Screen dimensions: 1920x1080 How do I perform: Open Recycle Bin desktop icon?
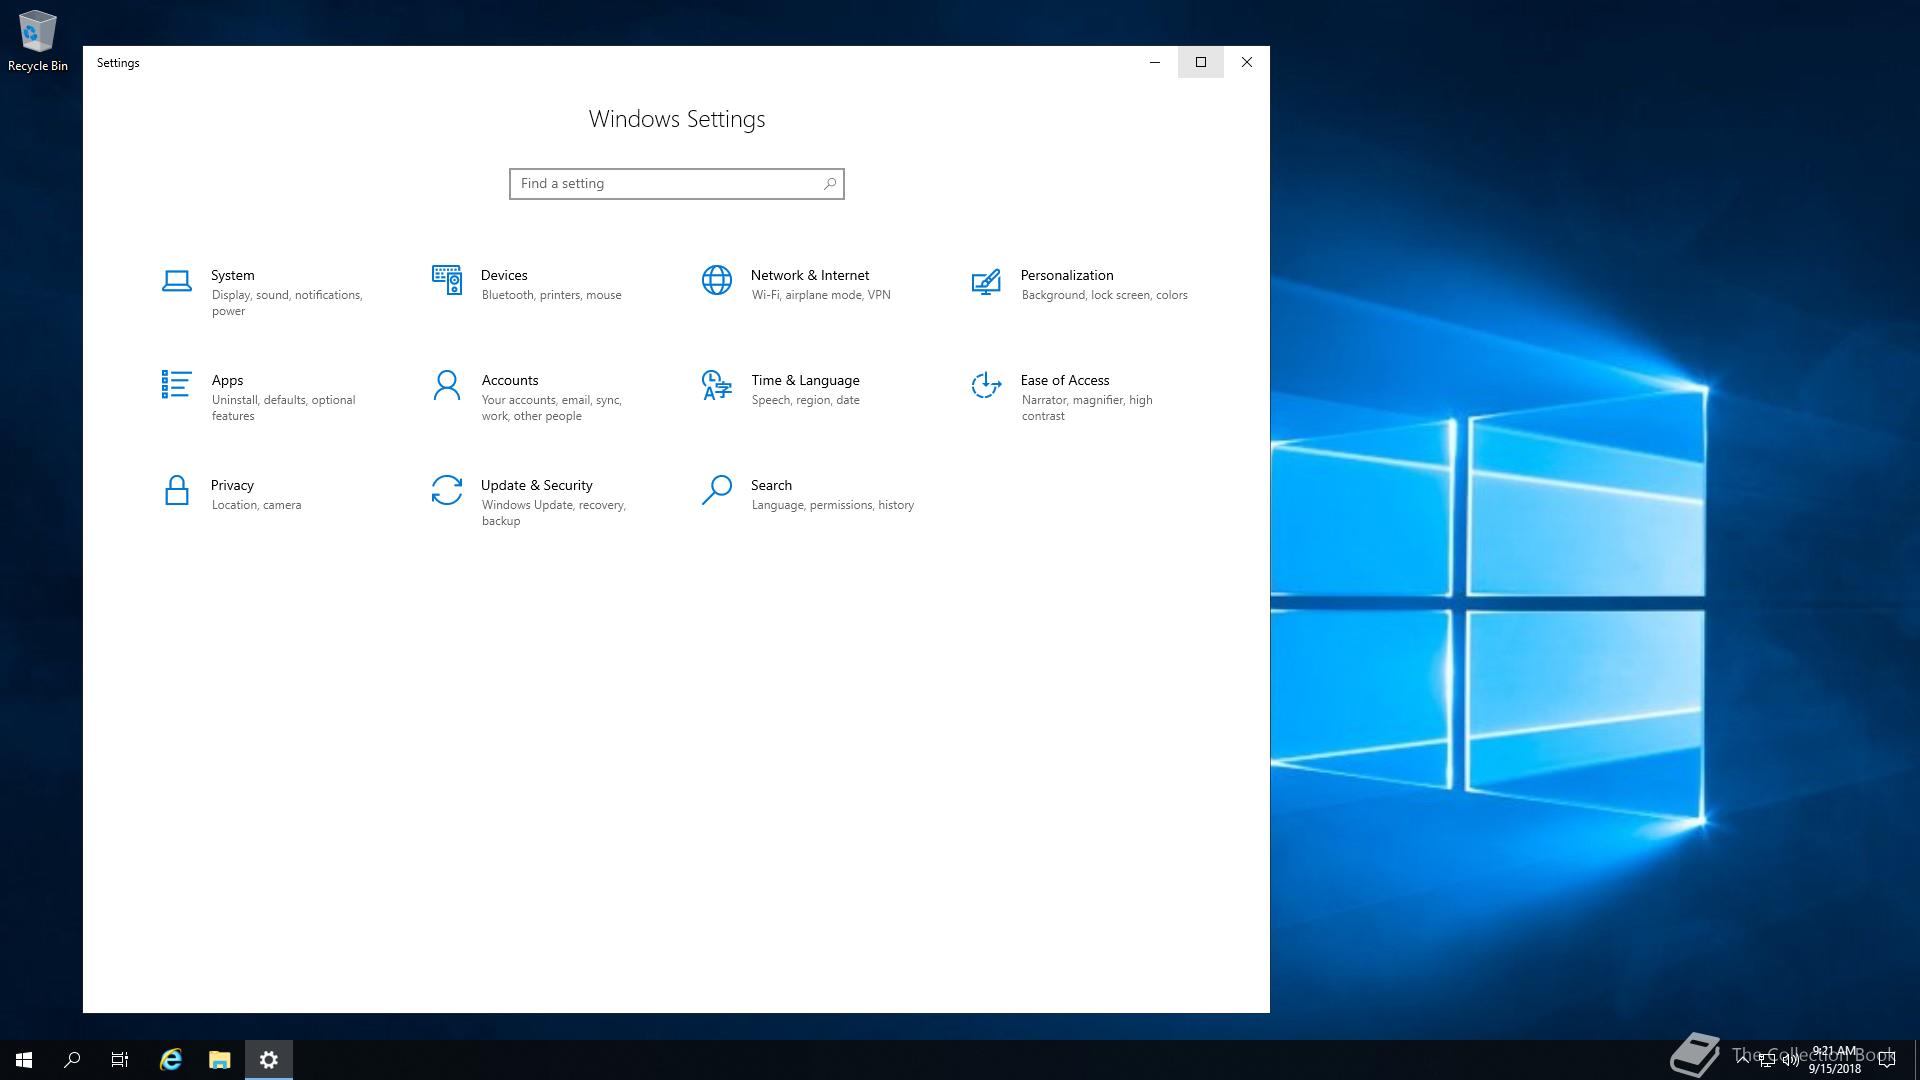38,41
